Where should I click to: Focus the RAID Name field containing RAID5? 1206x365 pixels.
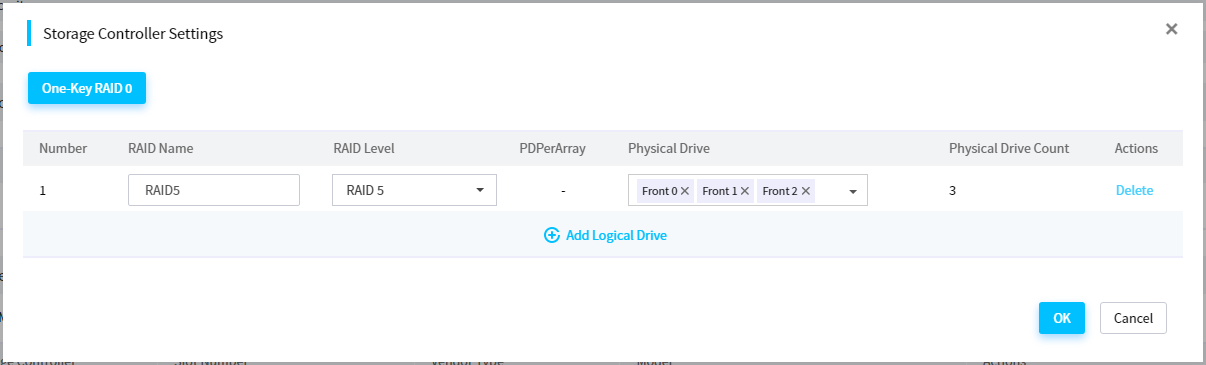(214, 190)
